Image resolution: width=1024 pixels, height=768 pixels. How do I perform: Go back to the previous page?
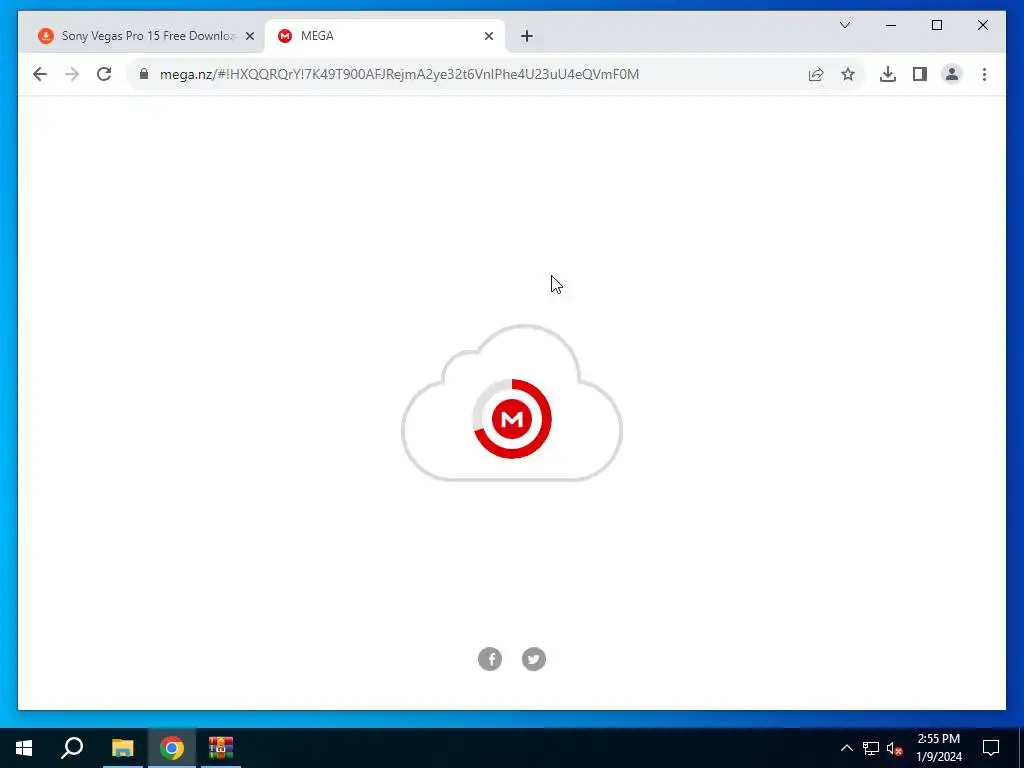pyautogui.click(x=40, y=74)
